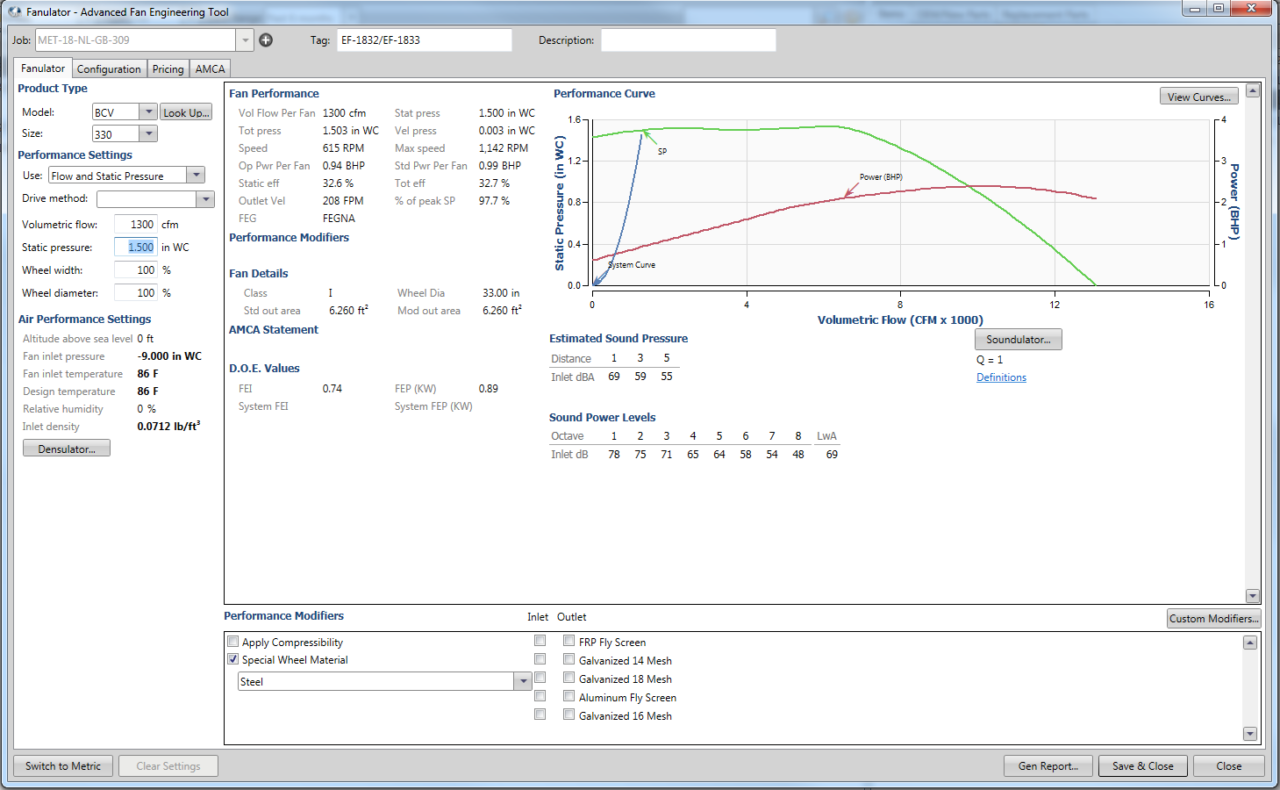This screenshot has width=1280, height=790.
Task: Enable the Apply Compressibility checkbox
Action: pyautogui.click(x=233, y=641)
